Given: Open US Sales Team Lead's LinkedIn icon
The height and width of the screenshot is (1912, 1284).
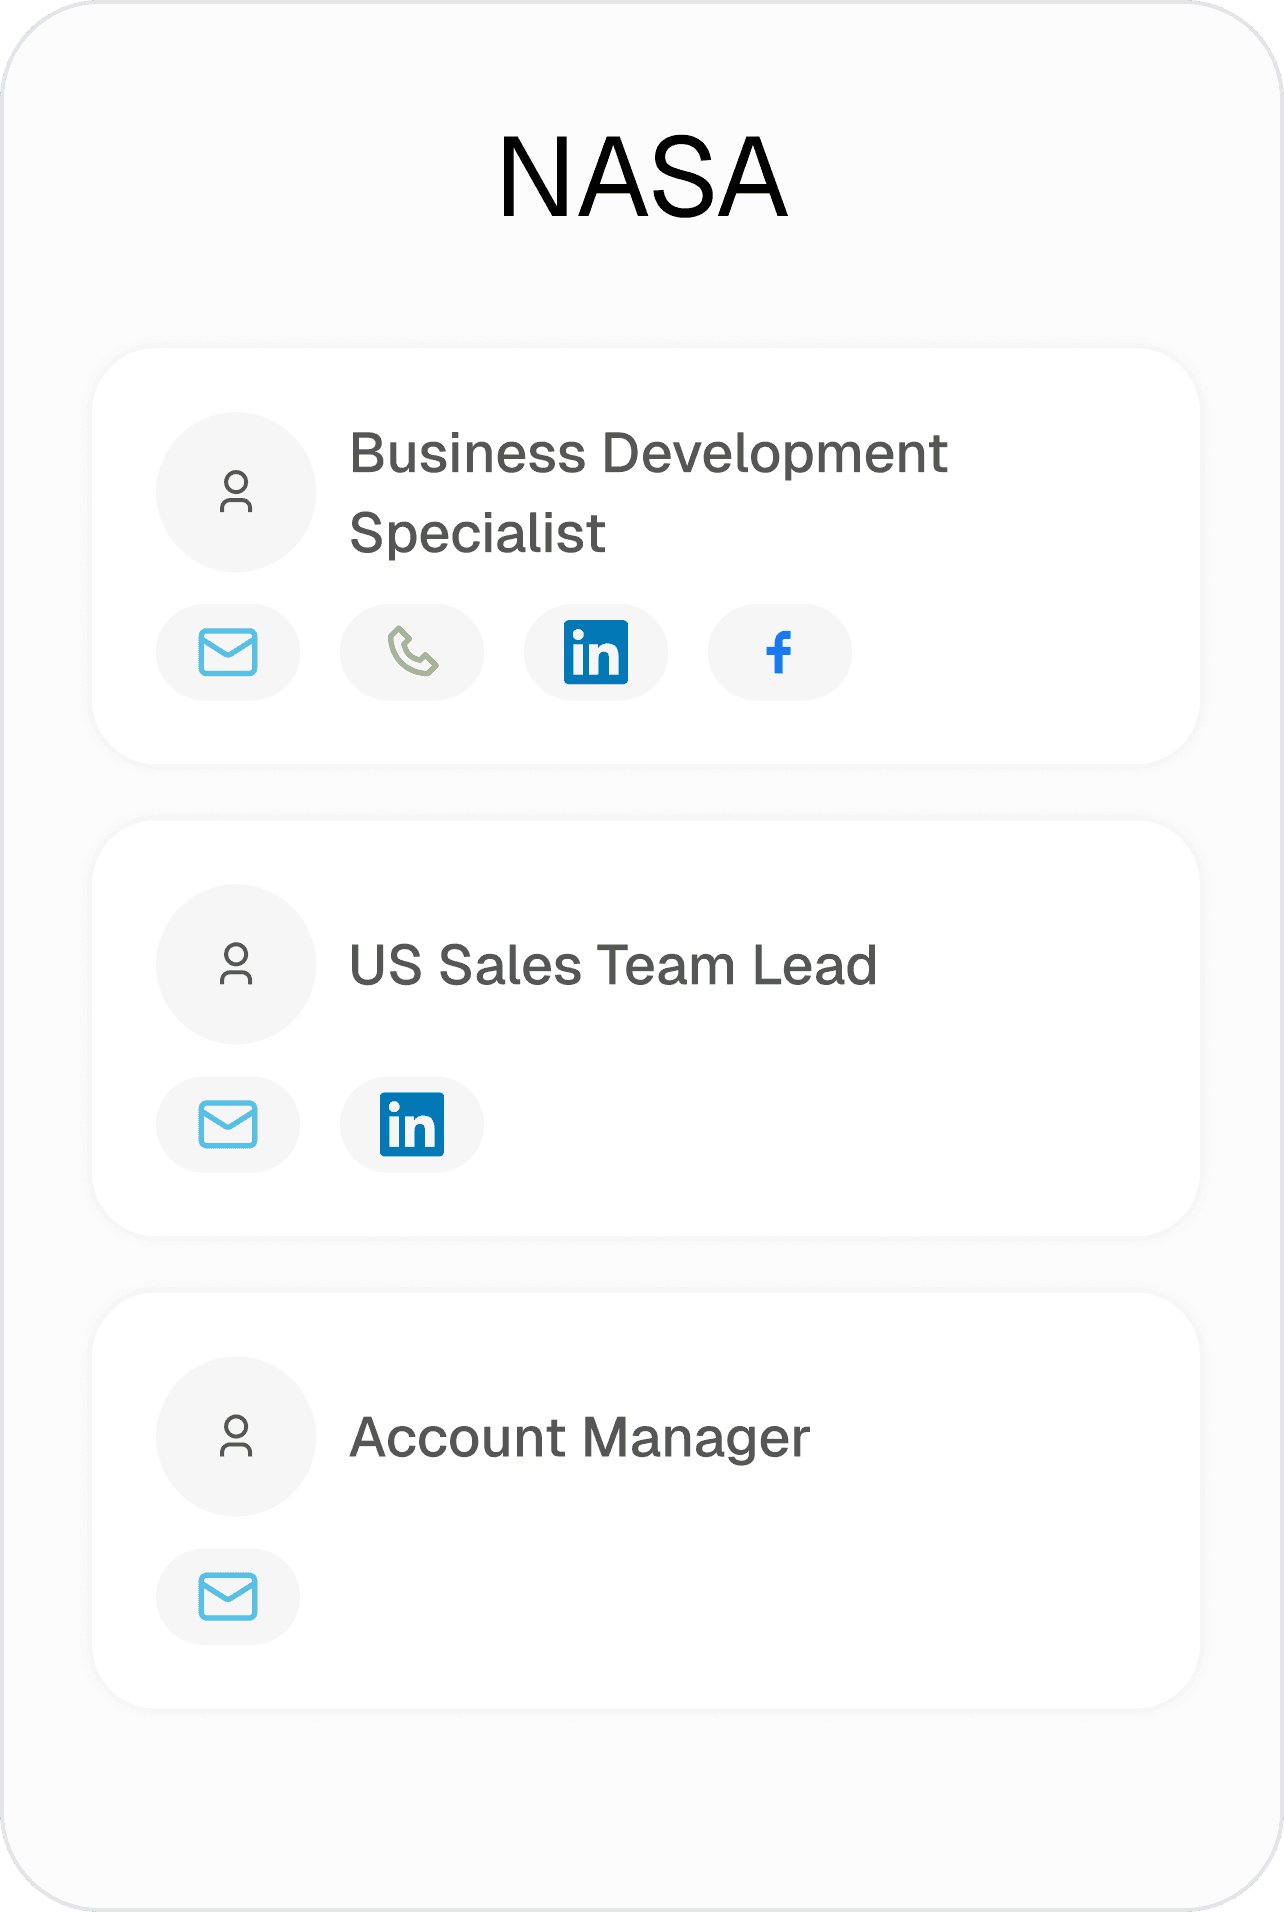Looking at the screenshot, I should (x=412, y=1124).
